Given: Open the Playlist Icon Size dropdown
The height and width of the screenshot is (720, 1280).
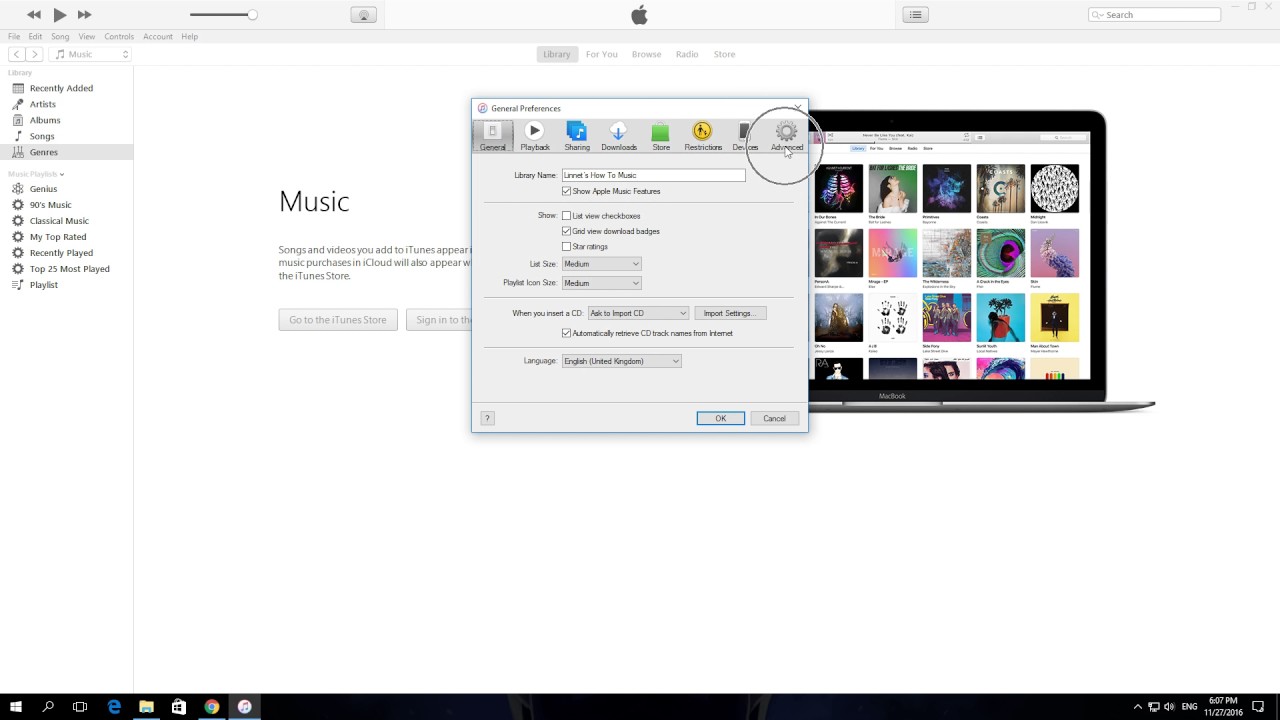Looking at the screenshot, I should pyautogui.click(x=601, y=283).
